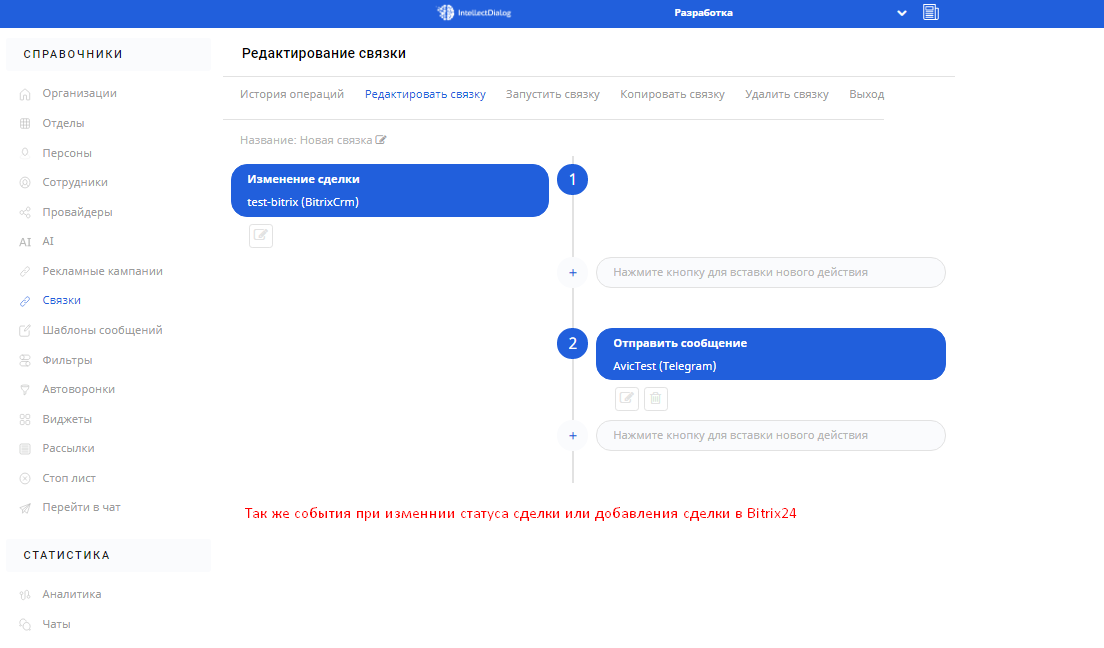Click the Виджеты icon in sidebar
The image size is (1104, 648).
click(25, 419)
